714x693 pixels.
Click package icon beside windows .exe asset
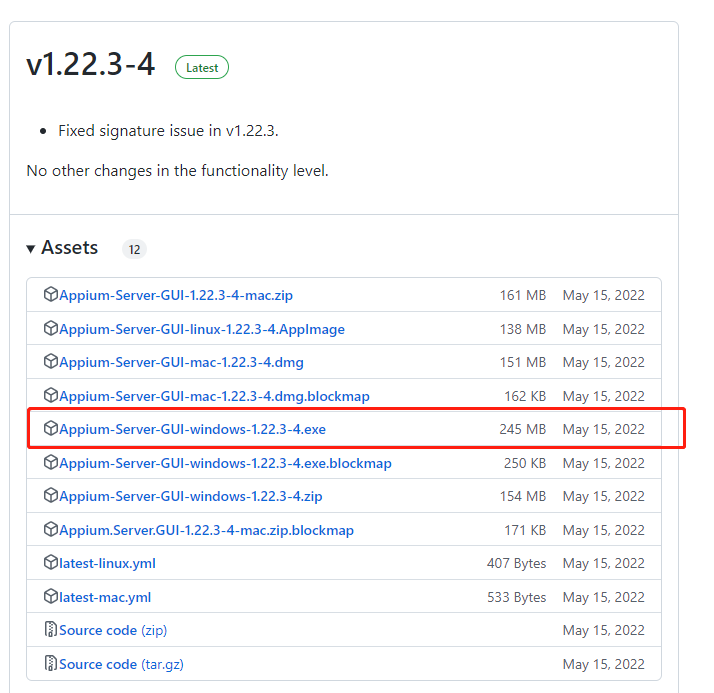(x=51, y=428)
